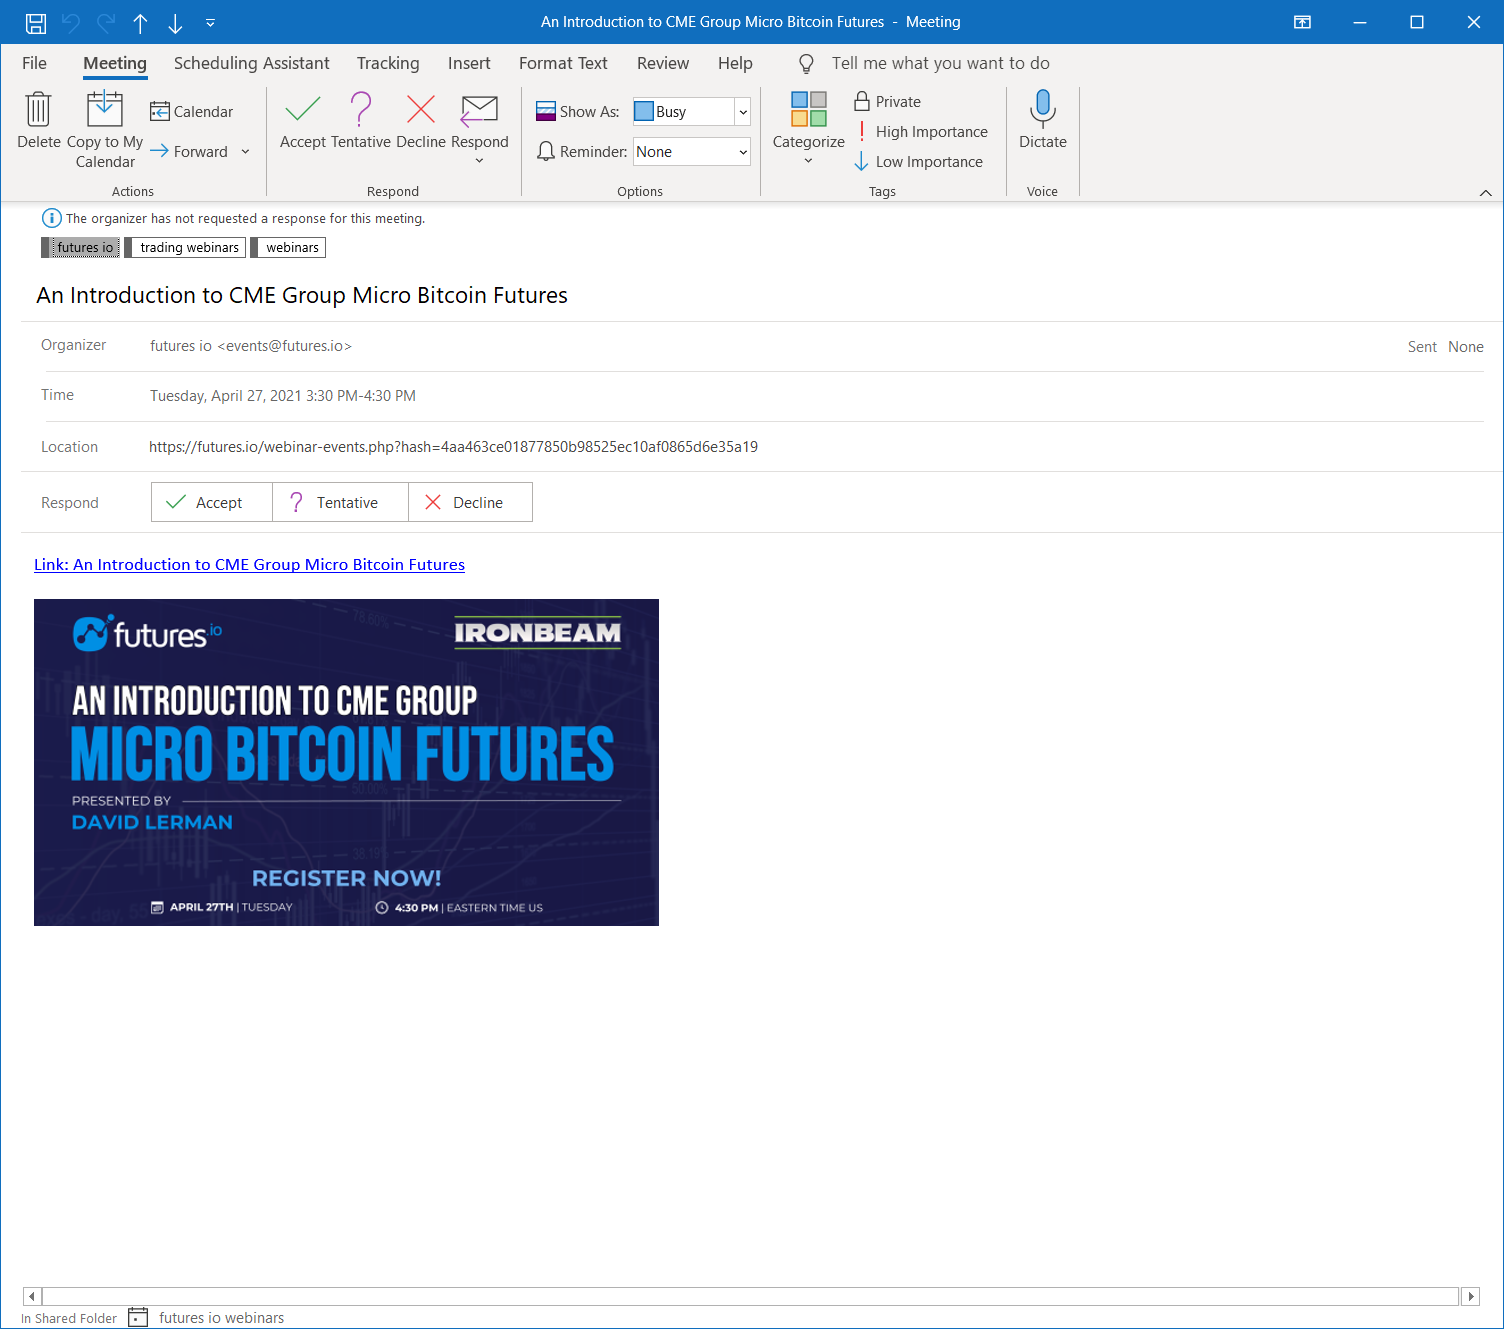Screen dimensions: 1504x1329
Task: Open Ribbon Display Options icon
Action: (x=1302, y=22)
